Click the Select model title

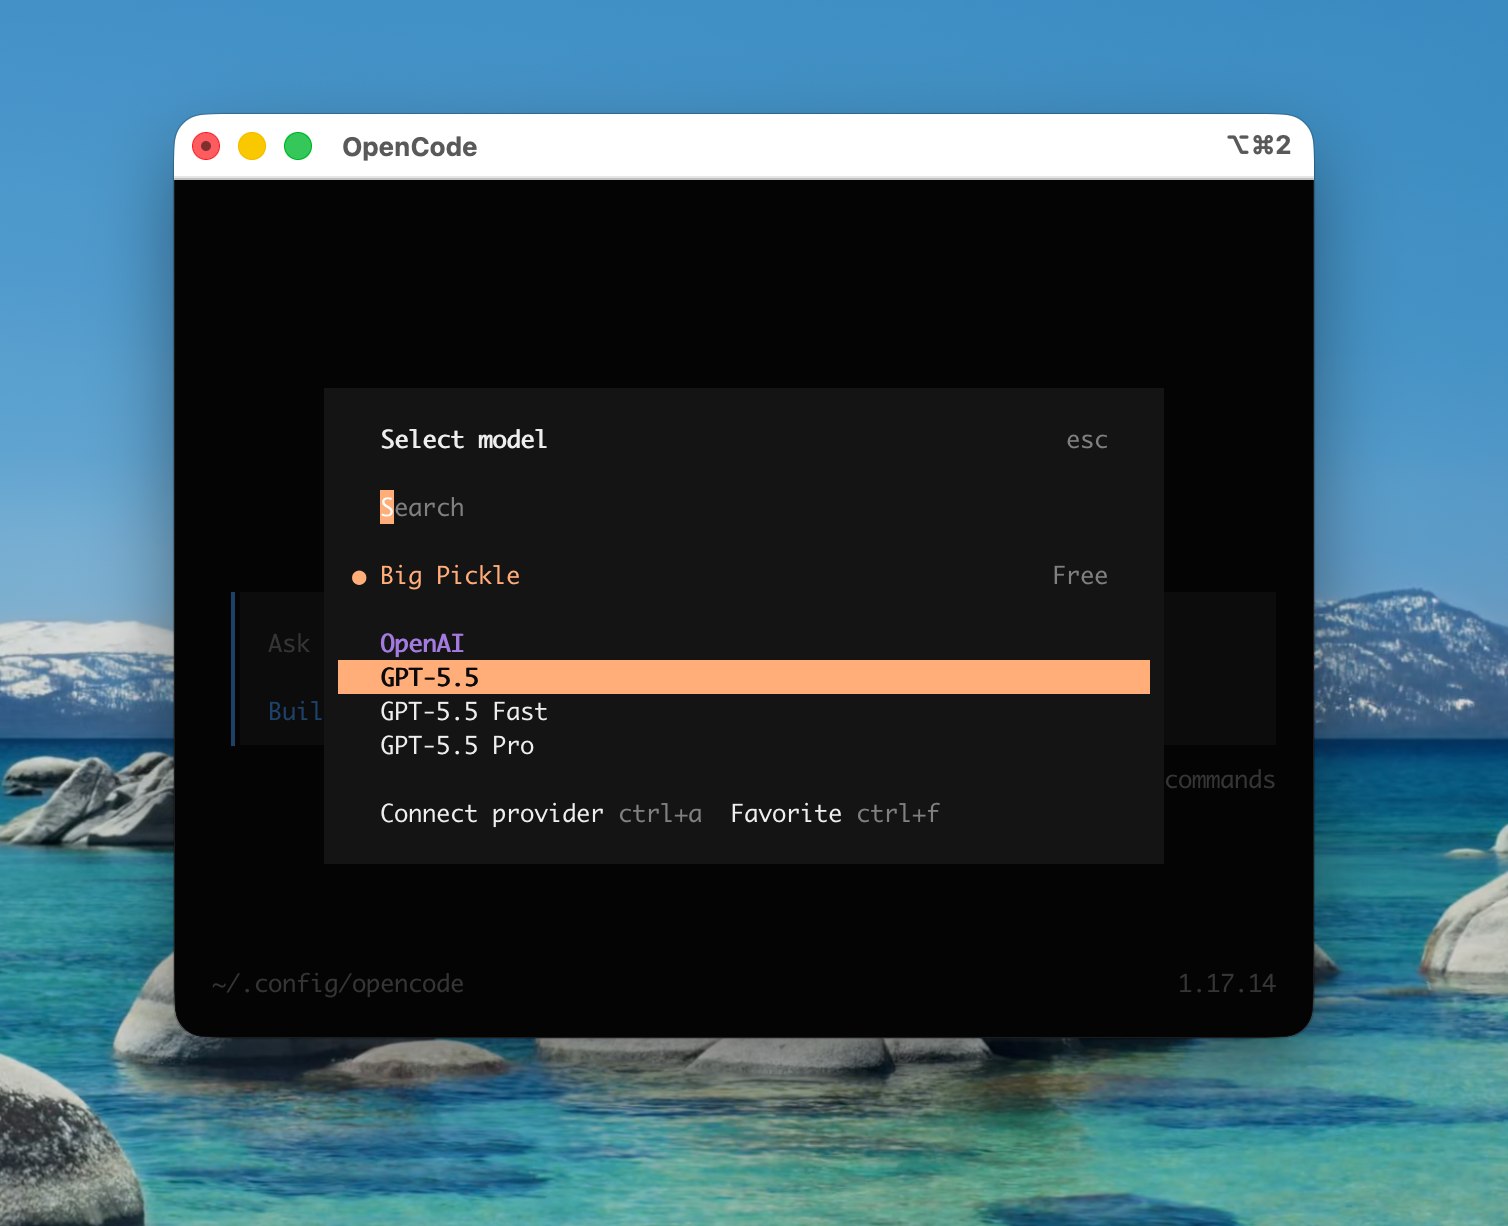[464, 439]
